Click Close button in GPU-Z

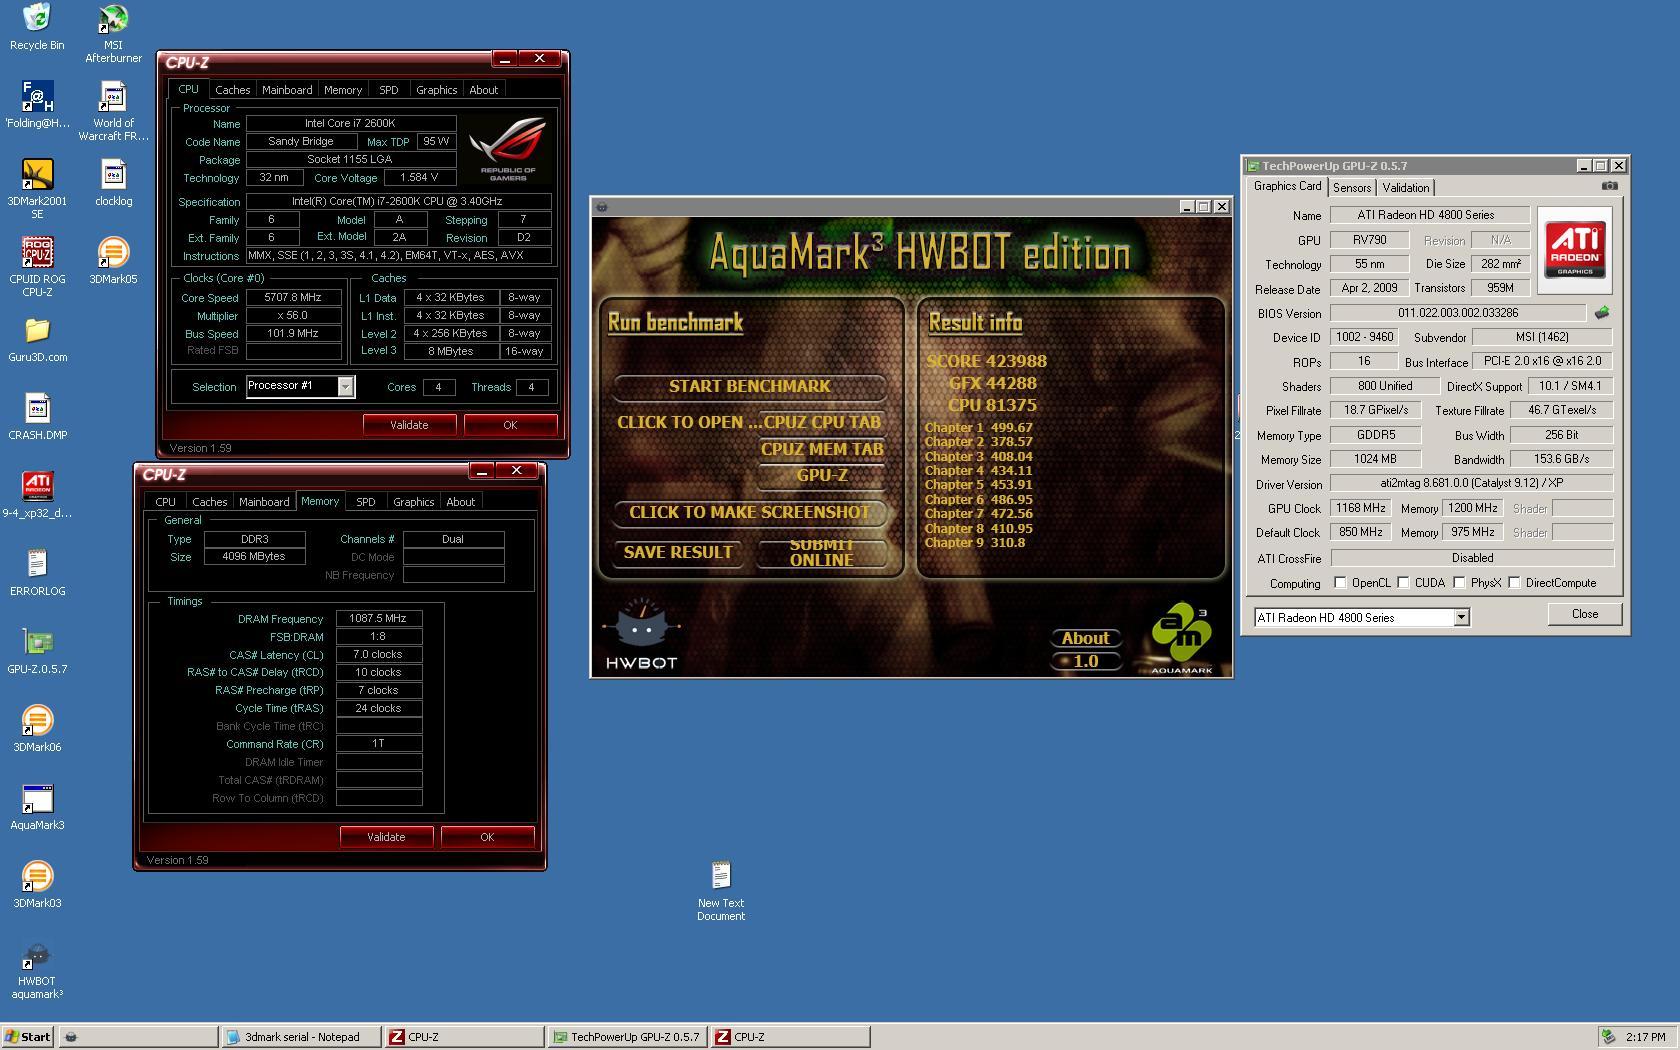pyautogui.click(x=1584, y=614)
